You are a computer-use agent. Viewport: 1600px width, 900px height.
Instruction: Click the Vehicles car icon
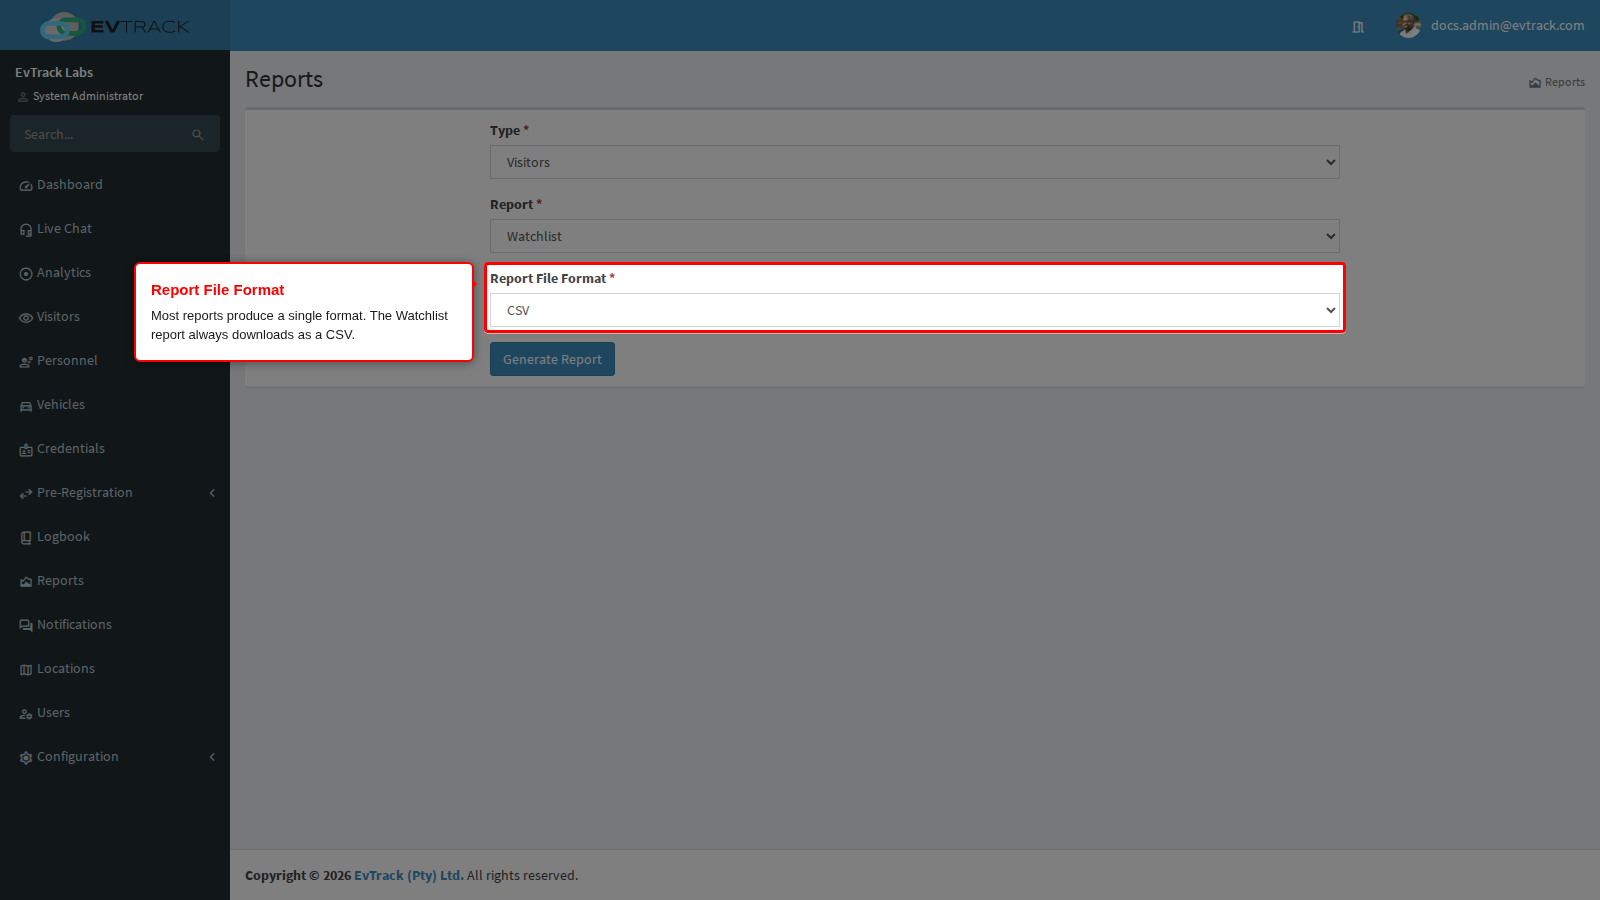coord(26,406)
